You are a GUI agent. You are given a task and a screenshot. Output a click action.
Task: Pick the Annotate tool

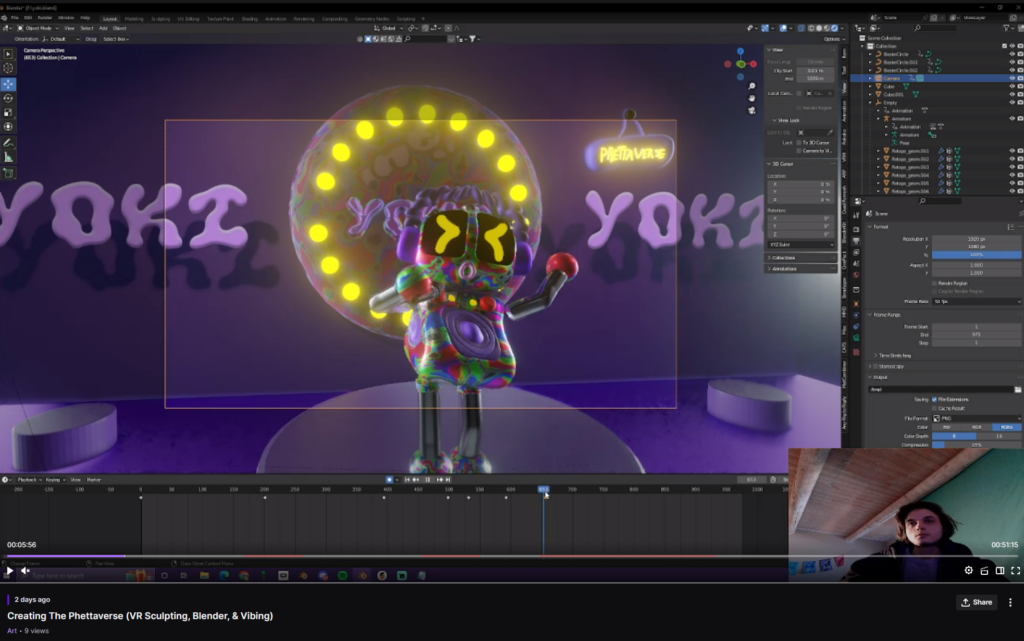coord(9,143)
